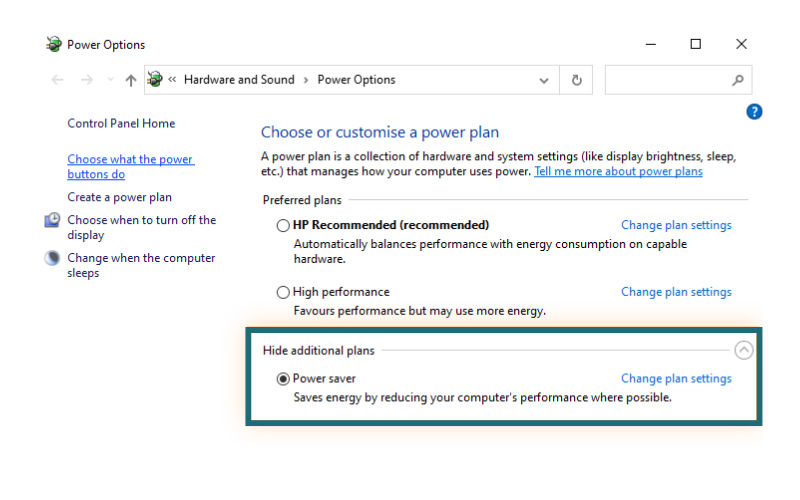The height and width of the screenshot is (500, 800).
Task: Click the Power Options title bar icon
Action: coord(54,44)
